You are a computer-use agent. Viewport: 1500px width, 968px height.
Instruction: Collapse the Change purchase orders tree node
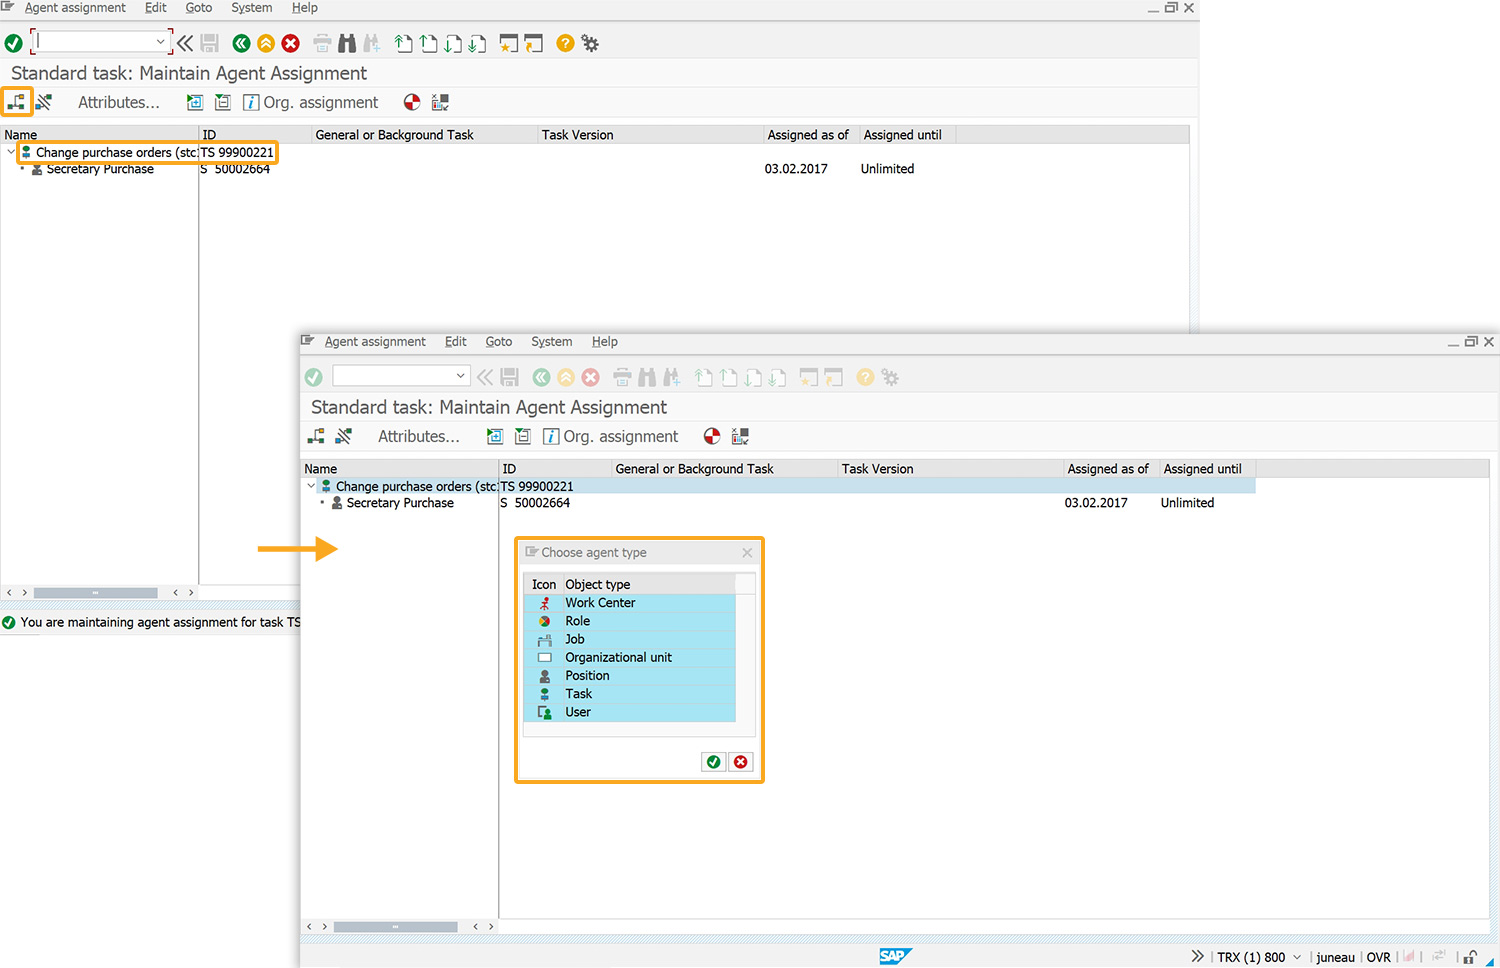point(11,152)
